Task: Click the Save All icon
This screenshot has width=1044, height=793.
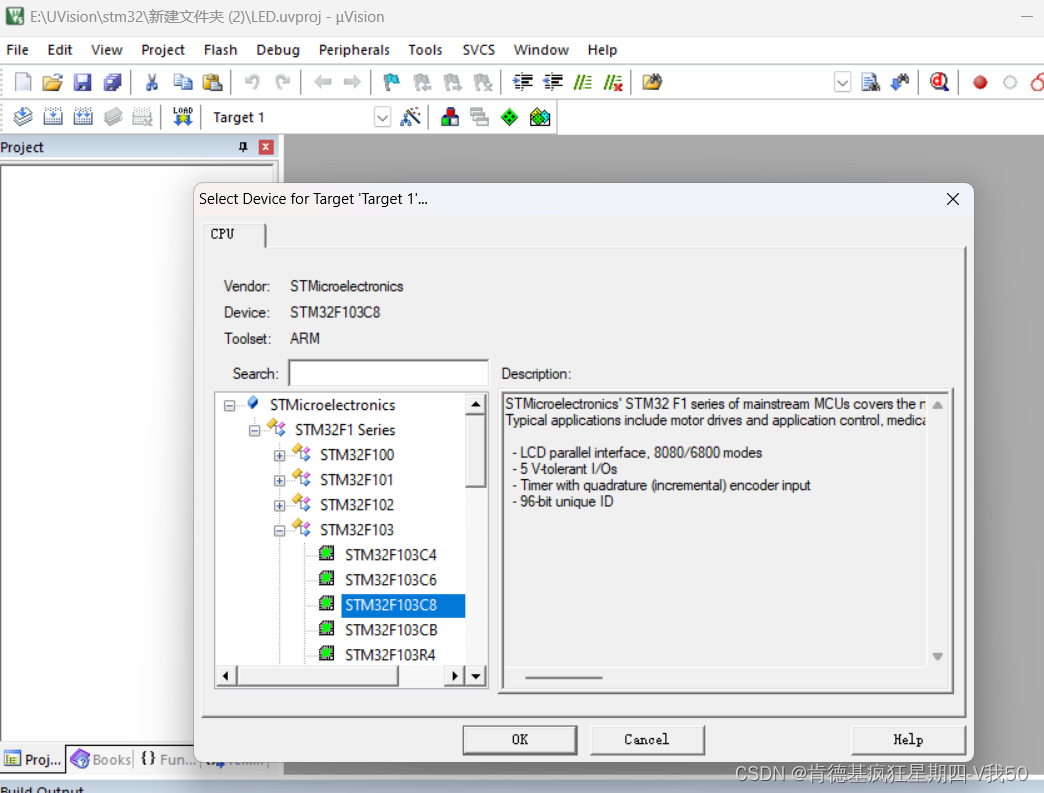Action: tap(113, 82)
